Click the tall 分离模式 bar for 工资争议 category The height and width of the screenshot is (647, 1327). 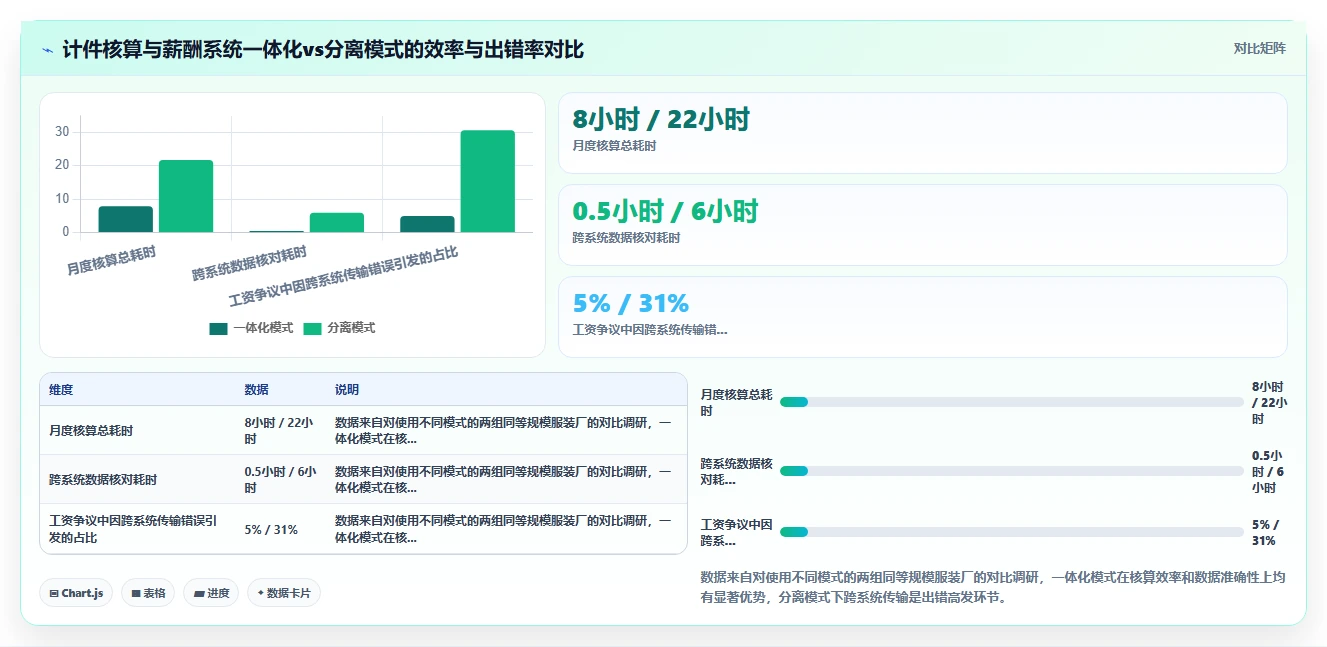(488, 181)
